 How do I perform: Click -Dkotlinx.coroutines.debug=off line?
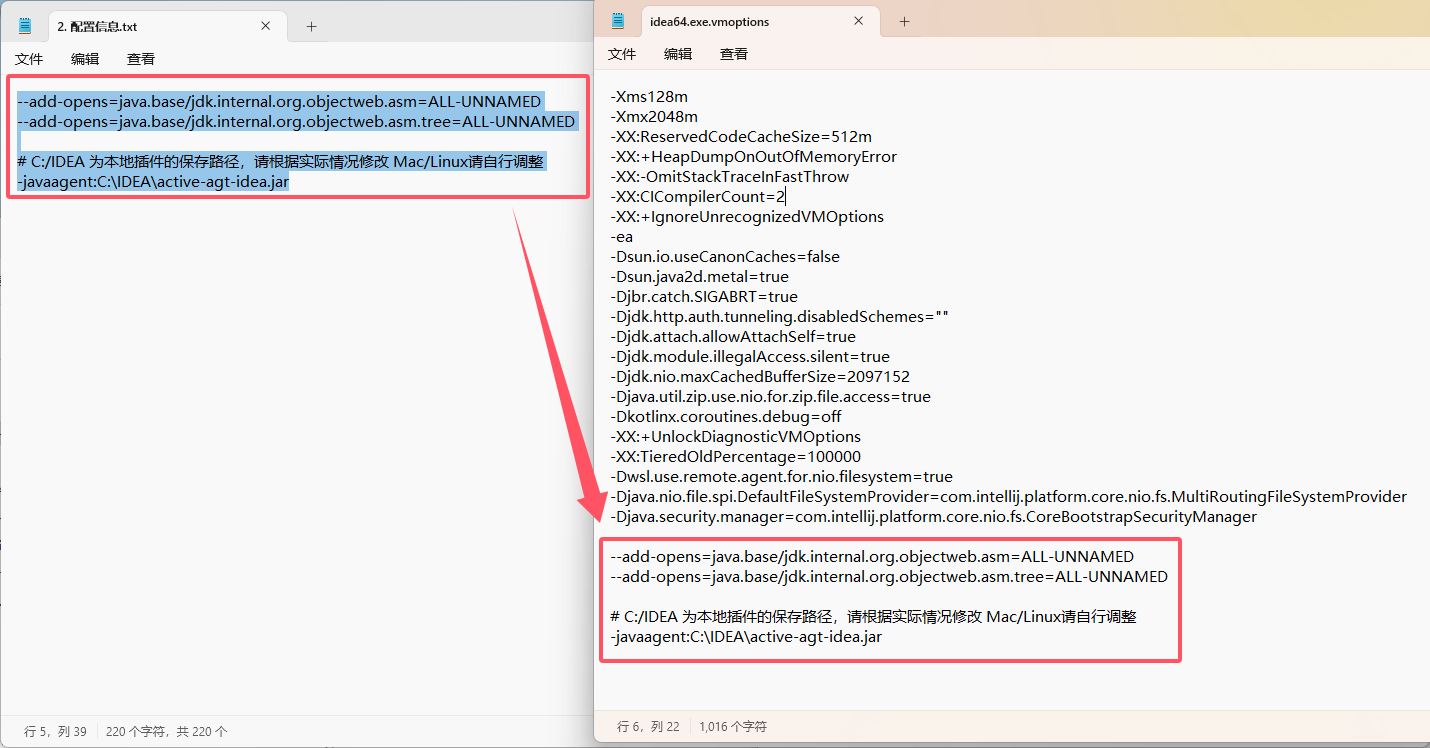point(726,417)
